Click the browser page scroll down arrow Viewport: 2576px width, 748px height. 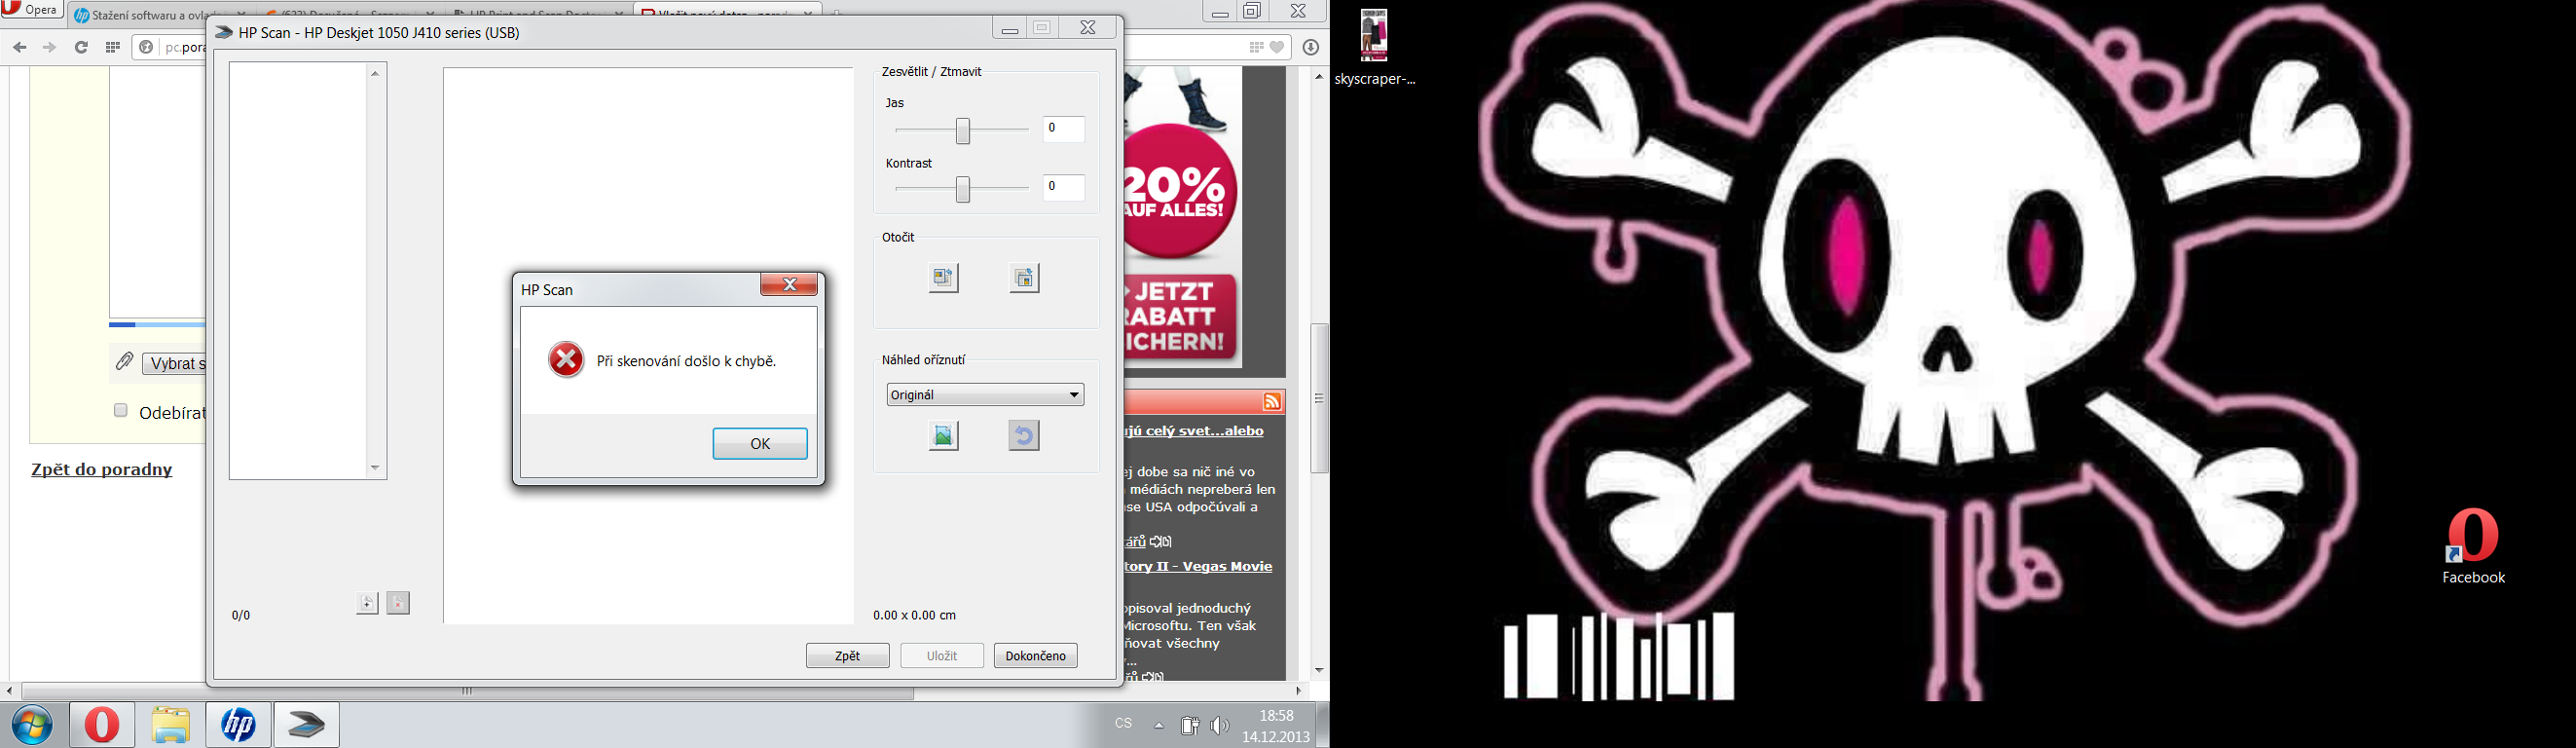[1320, 670]
